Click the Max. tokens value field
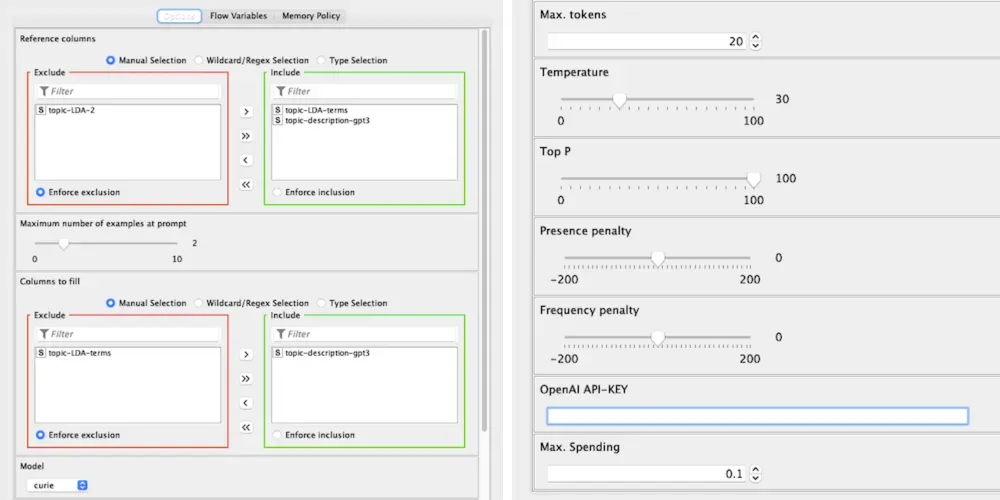This screenshot has height=500, width=1000. 647,41
